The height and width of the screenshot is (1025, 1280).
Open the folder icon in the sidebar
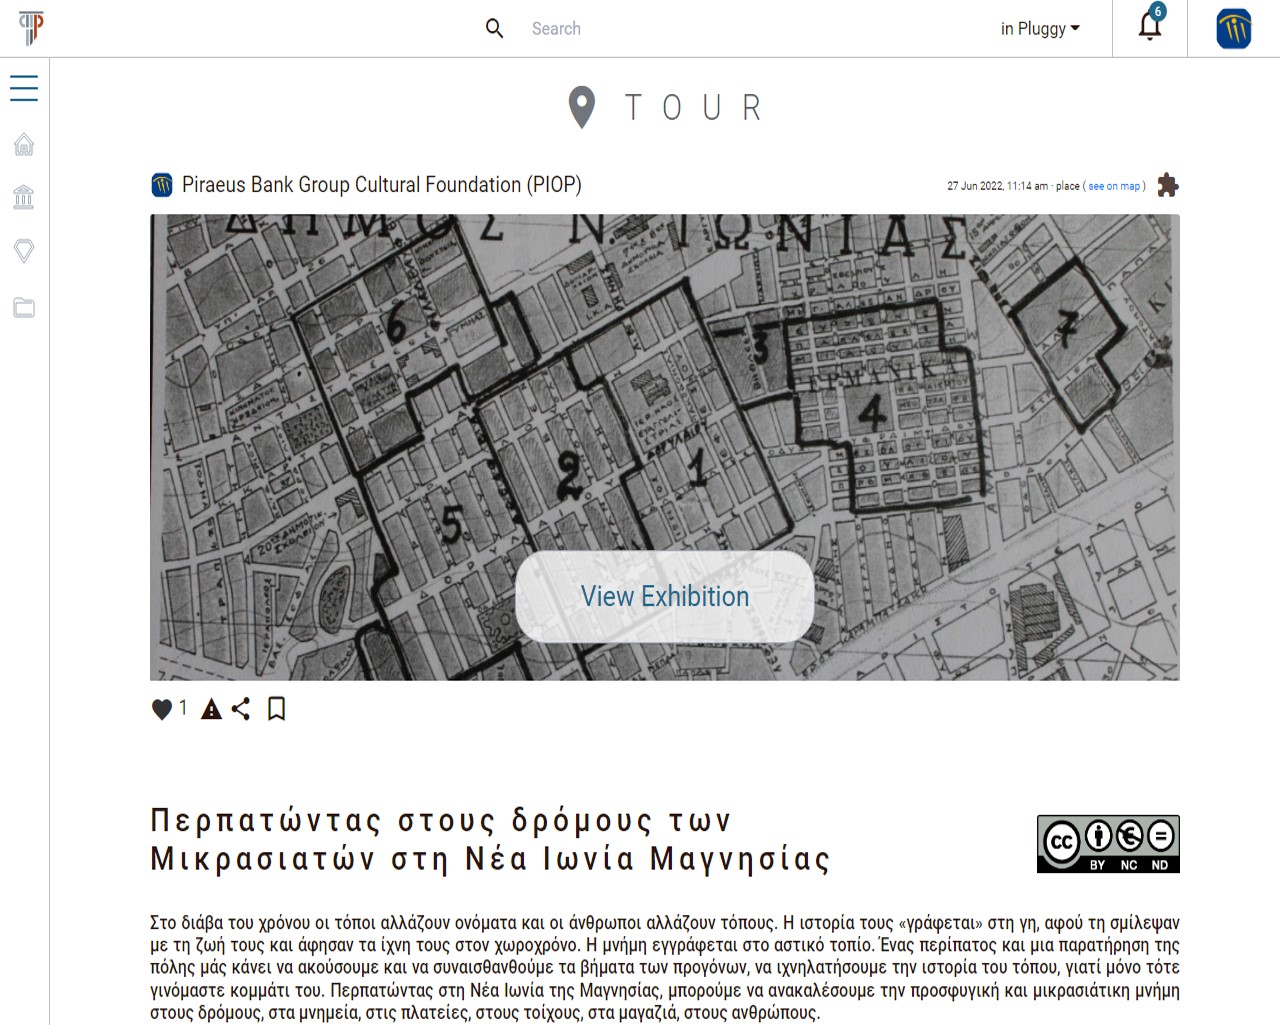(24, 307)
